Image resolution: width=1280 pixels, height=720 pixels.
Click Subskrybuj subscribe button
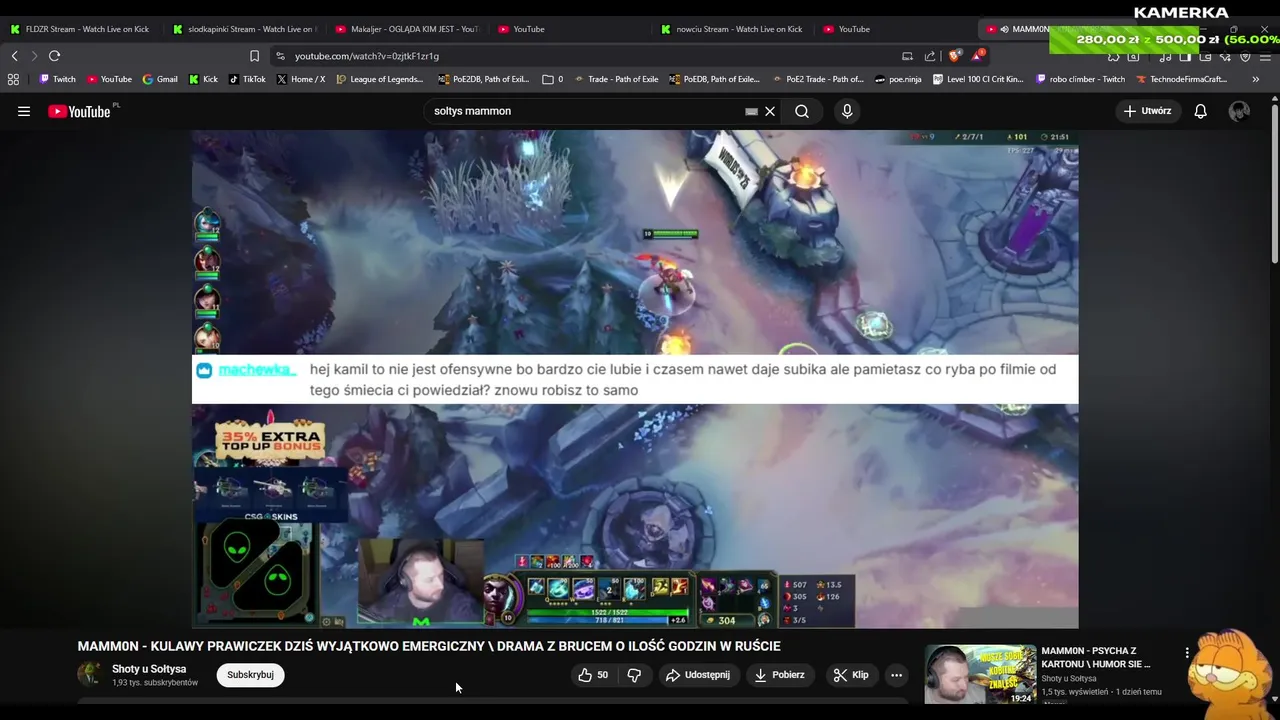coord(250,675)
